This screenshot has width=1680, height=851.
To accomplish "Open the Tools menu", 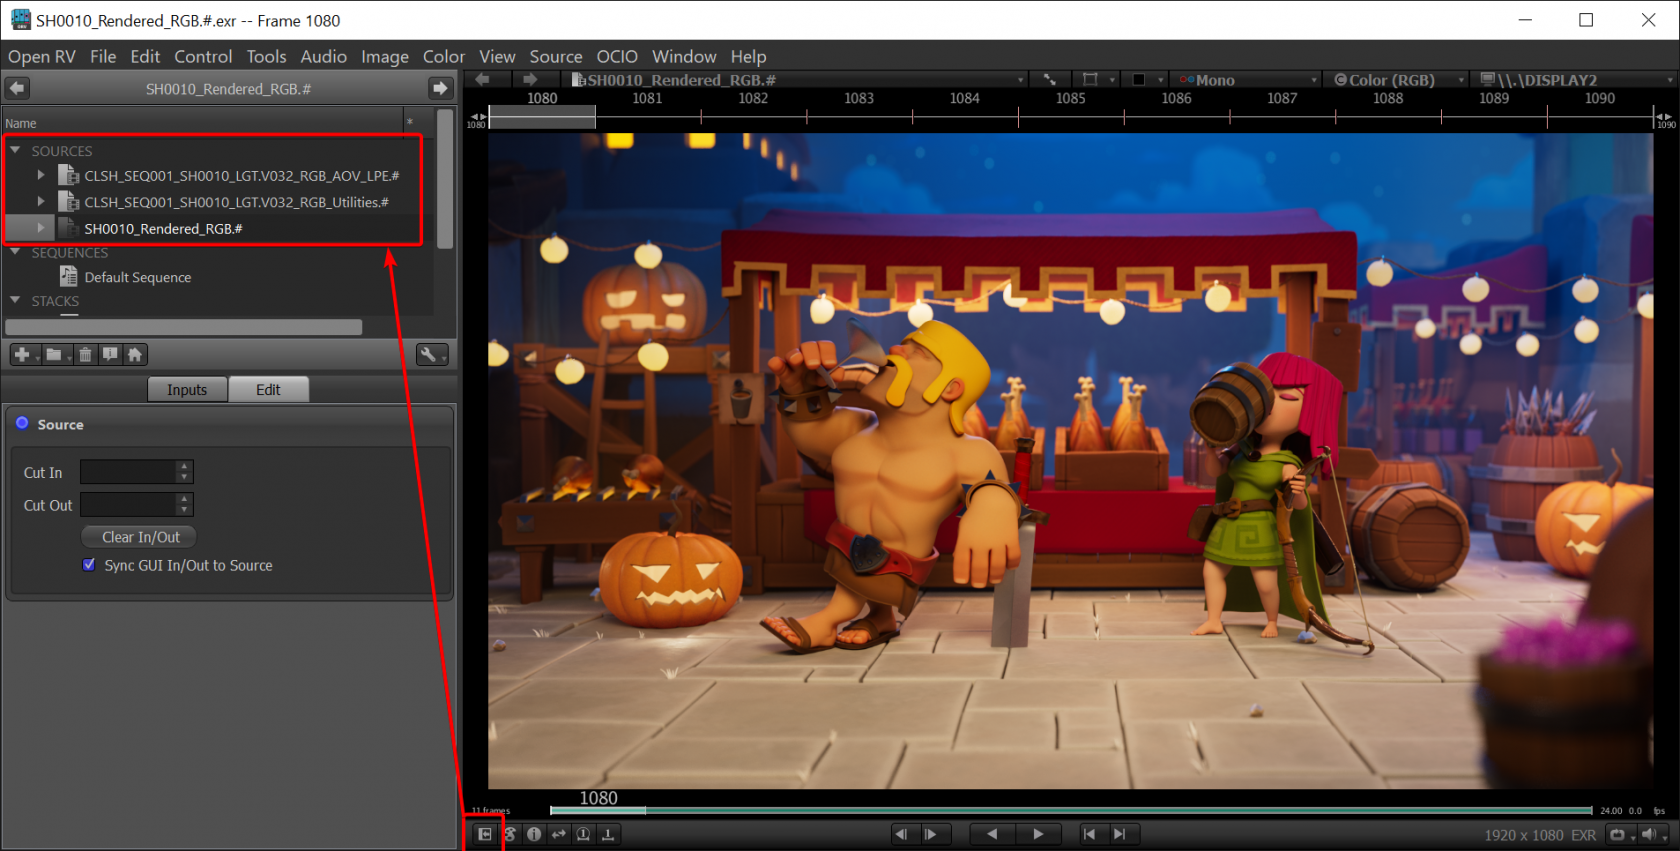I will (266, 57).
